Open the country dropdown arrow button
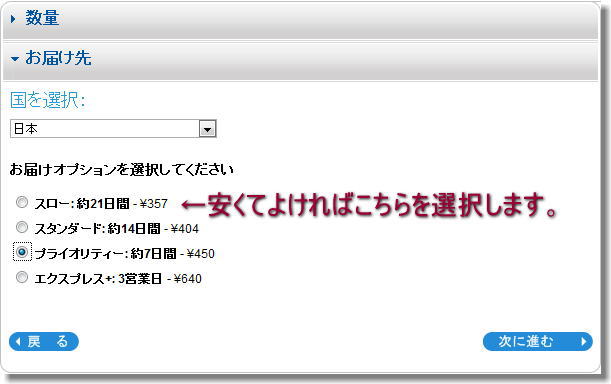 207,129
